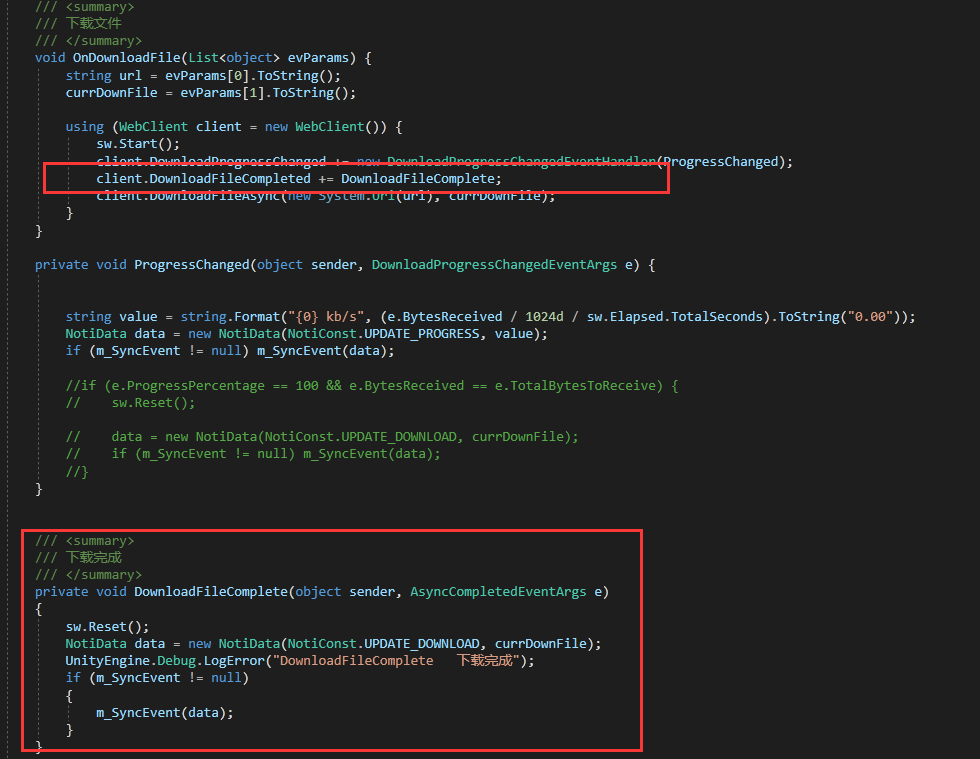The height and width of the screenshot is (759, 980).
Task: Click NotiConst.UPDATE_PROGRESS constant
Action: point(383,334)
